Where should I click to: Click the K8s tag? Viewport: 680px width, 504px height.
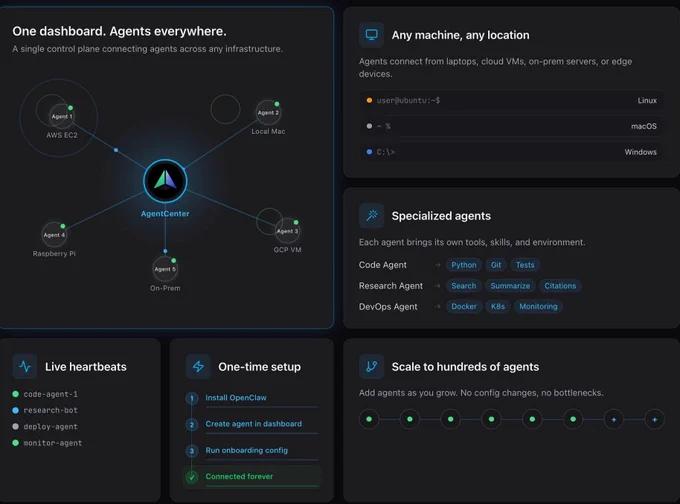(498, 306)
